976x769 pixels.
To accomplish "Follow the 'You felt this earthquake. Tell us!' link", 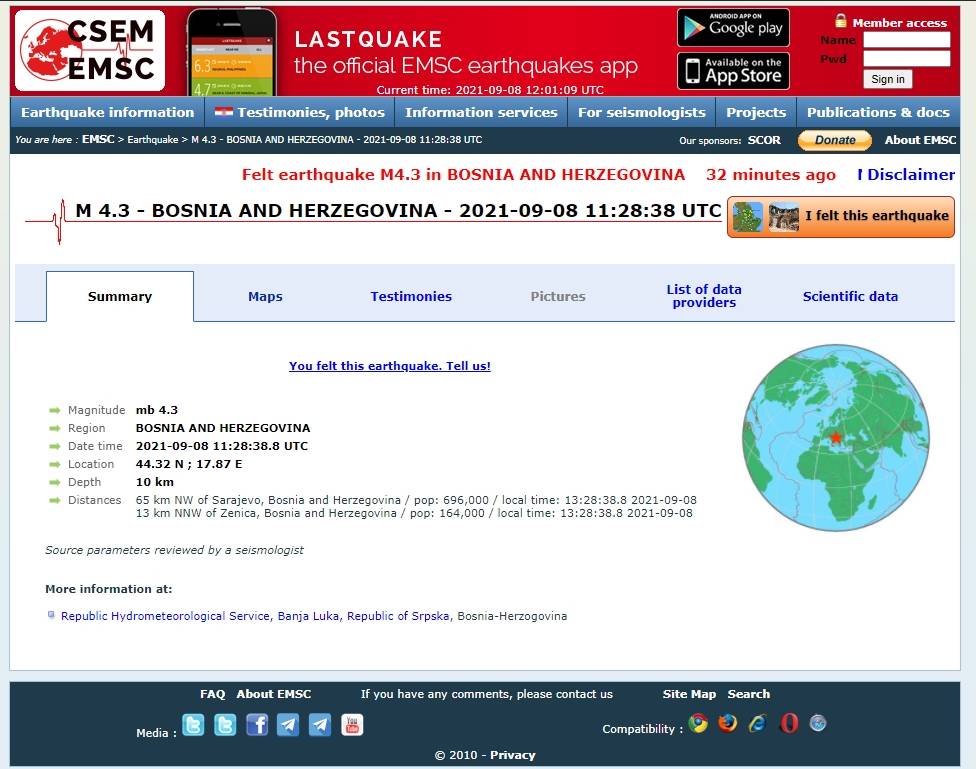I will tap(390, 366).
